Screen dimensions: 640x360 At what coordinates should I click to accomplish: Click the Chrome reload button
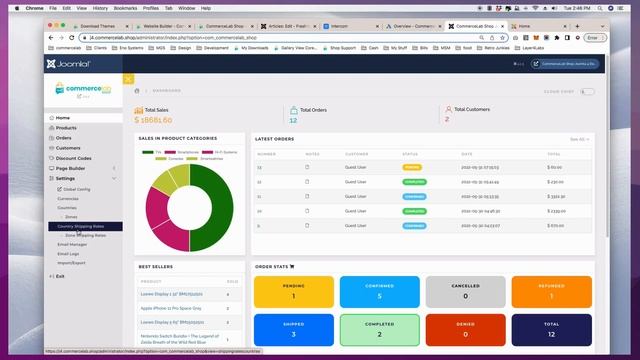tap(71, 38)
